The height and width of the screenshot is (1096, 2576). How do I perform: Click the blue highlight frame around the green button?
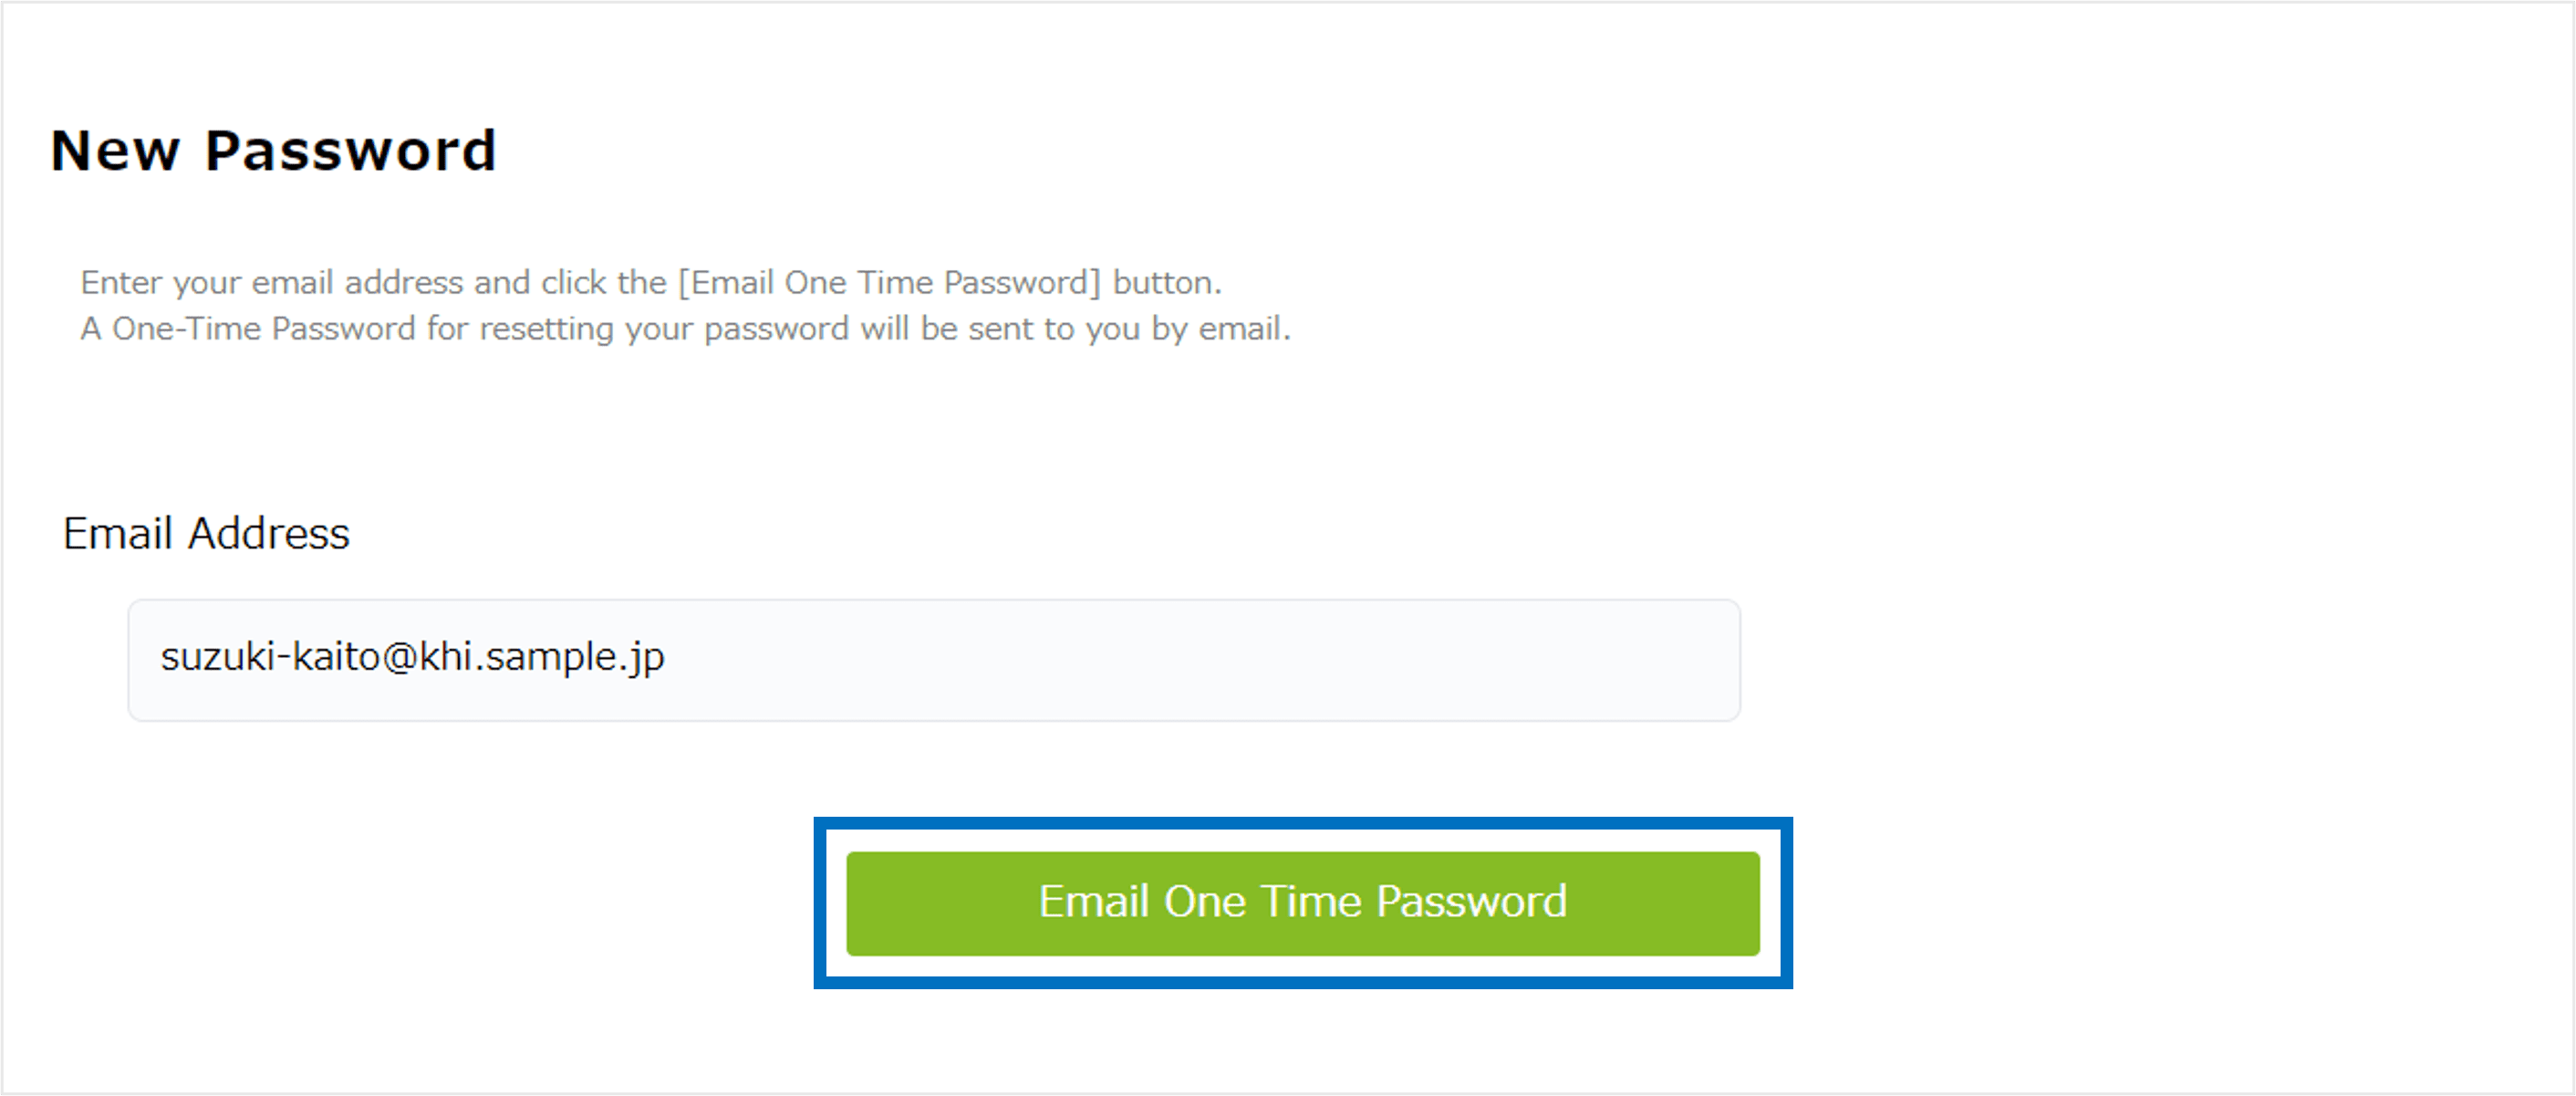1302,825
